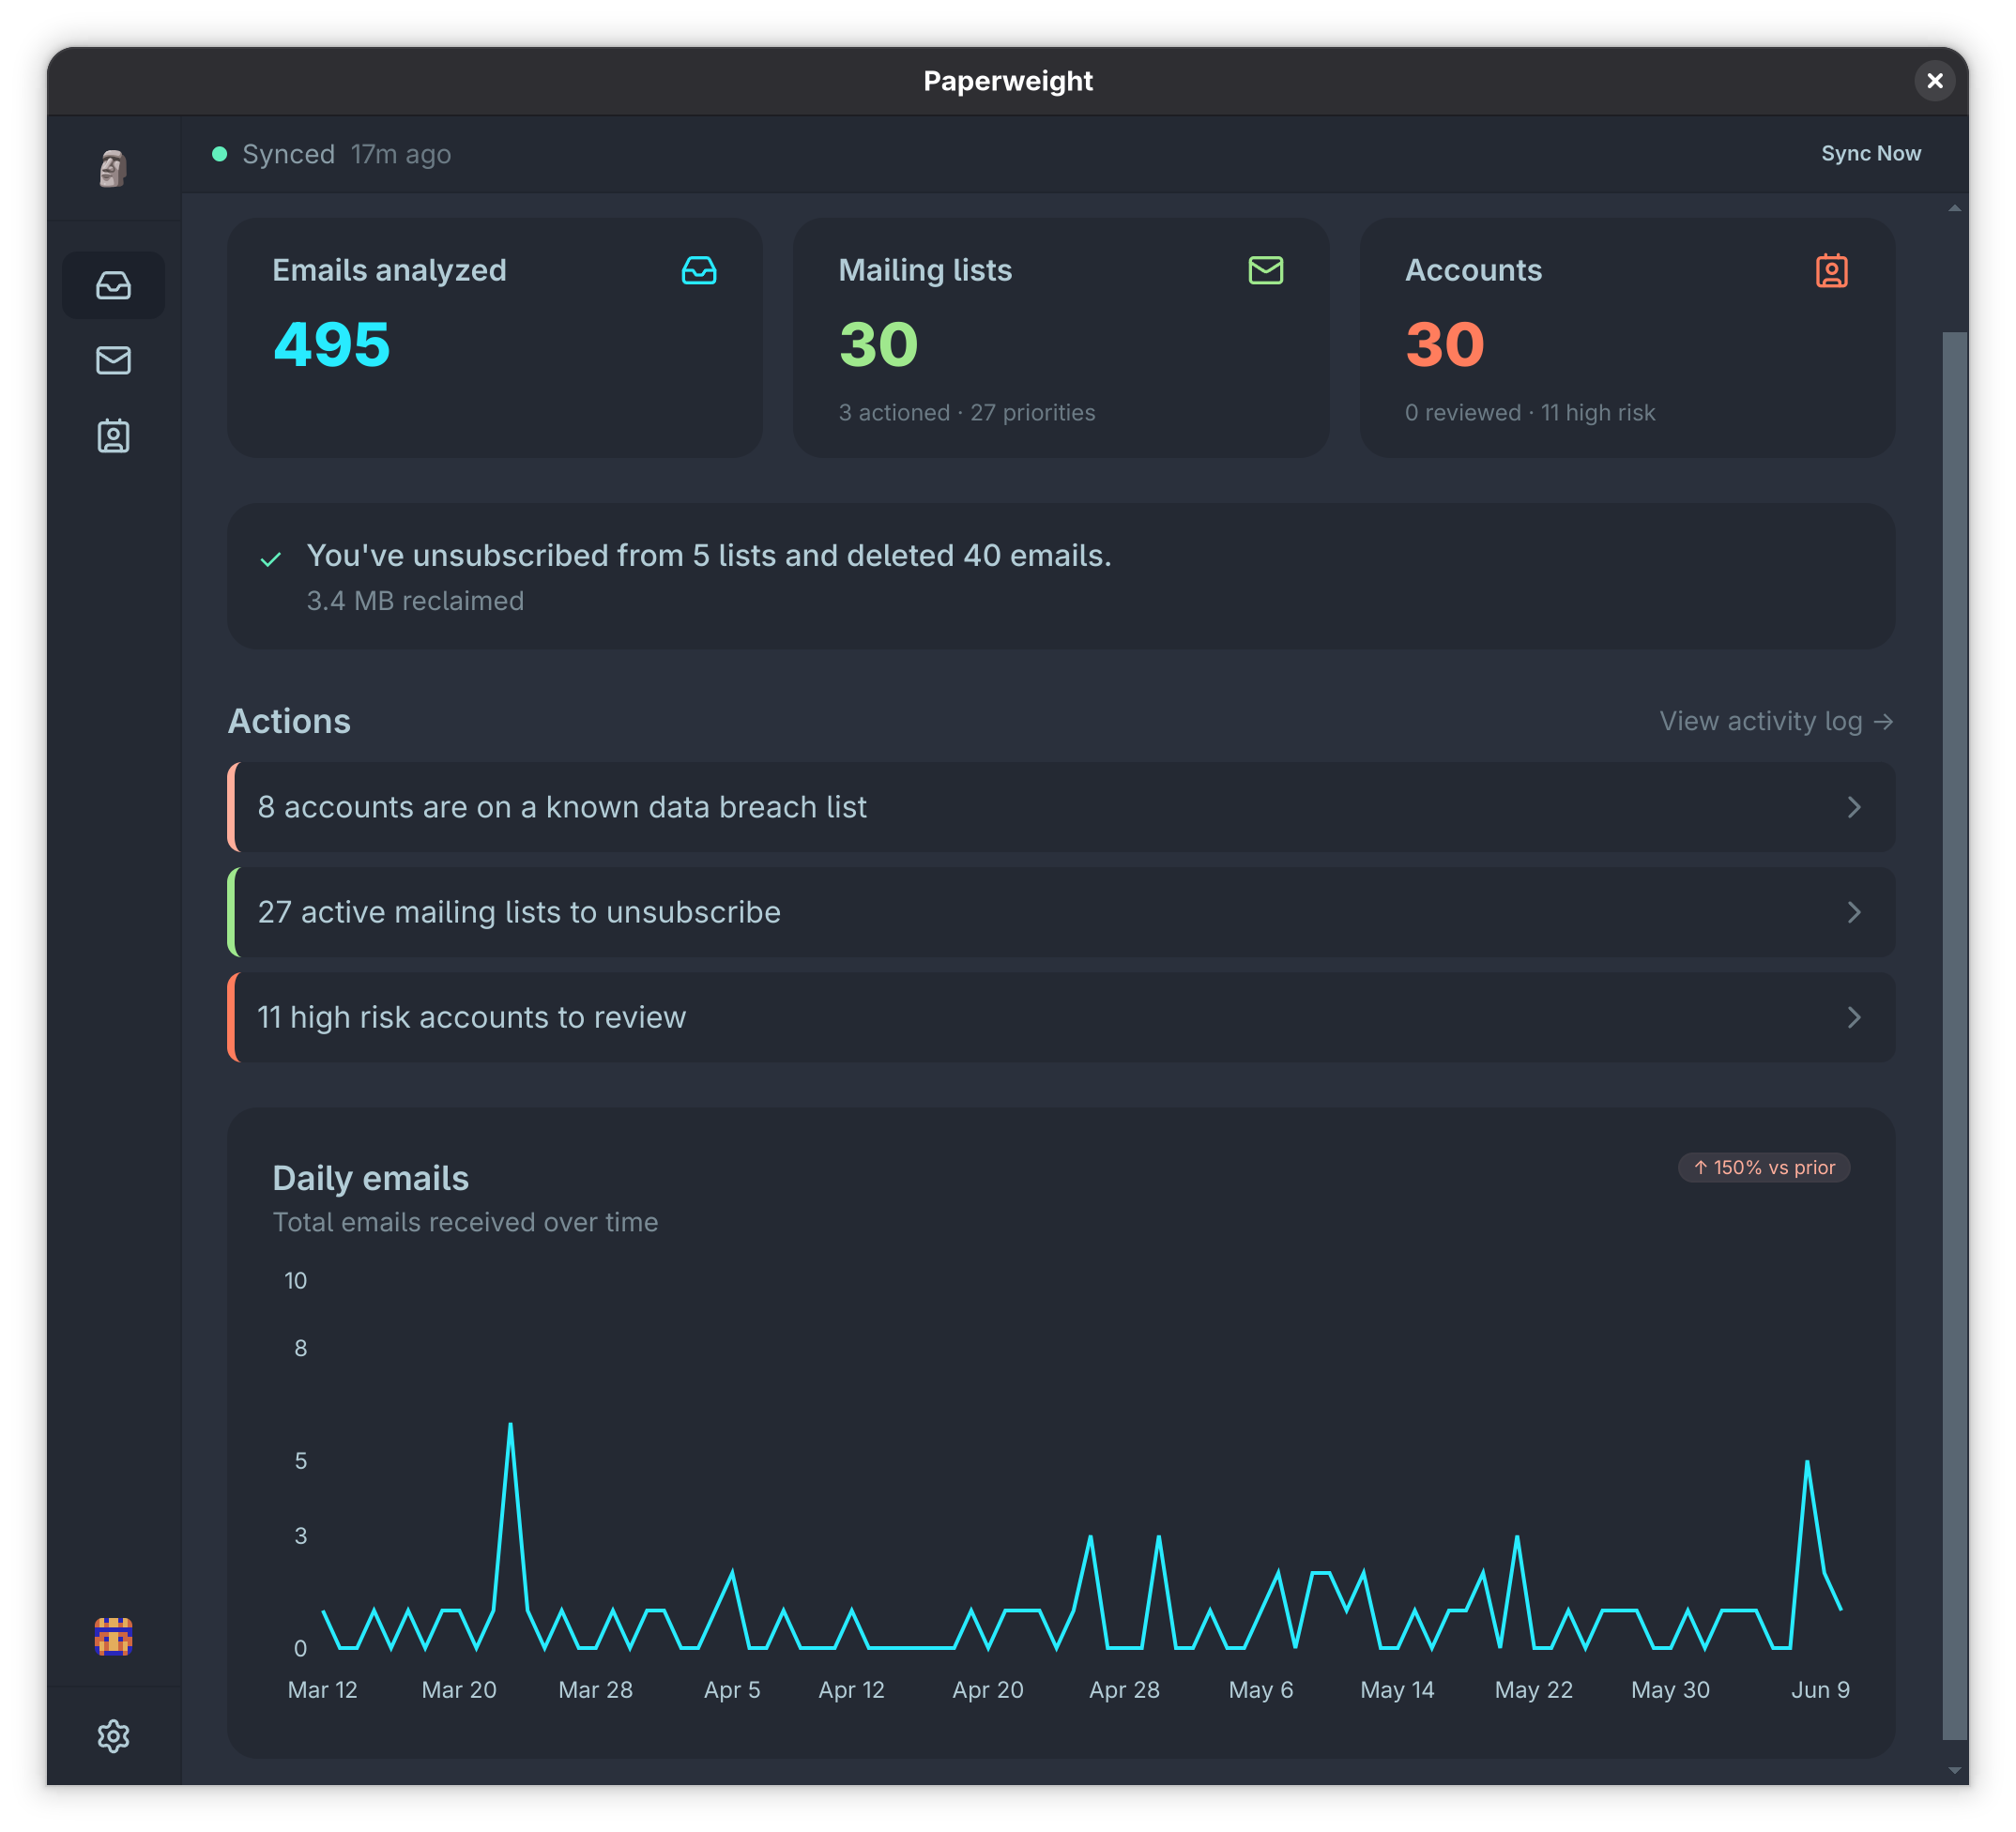Click 'Synced 17m ago' status text
2016x1832 pixels.
click(346, 154)
